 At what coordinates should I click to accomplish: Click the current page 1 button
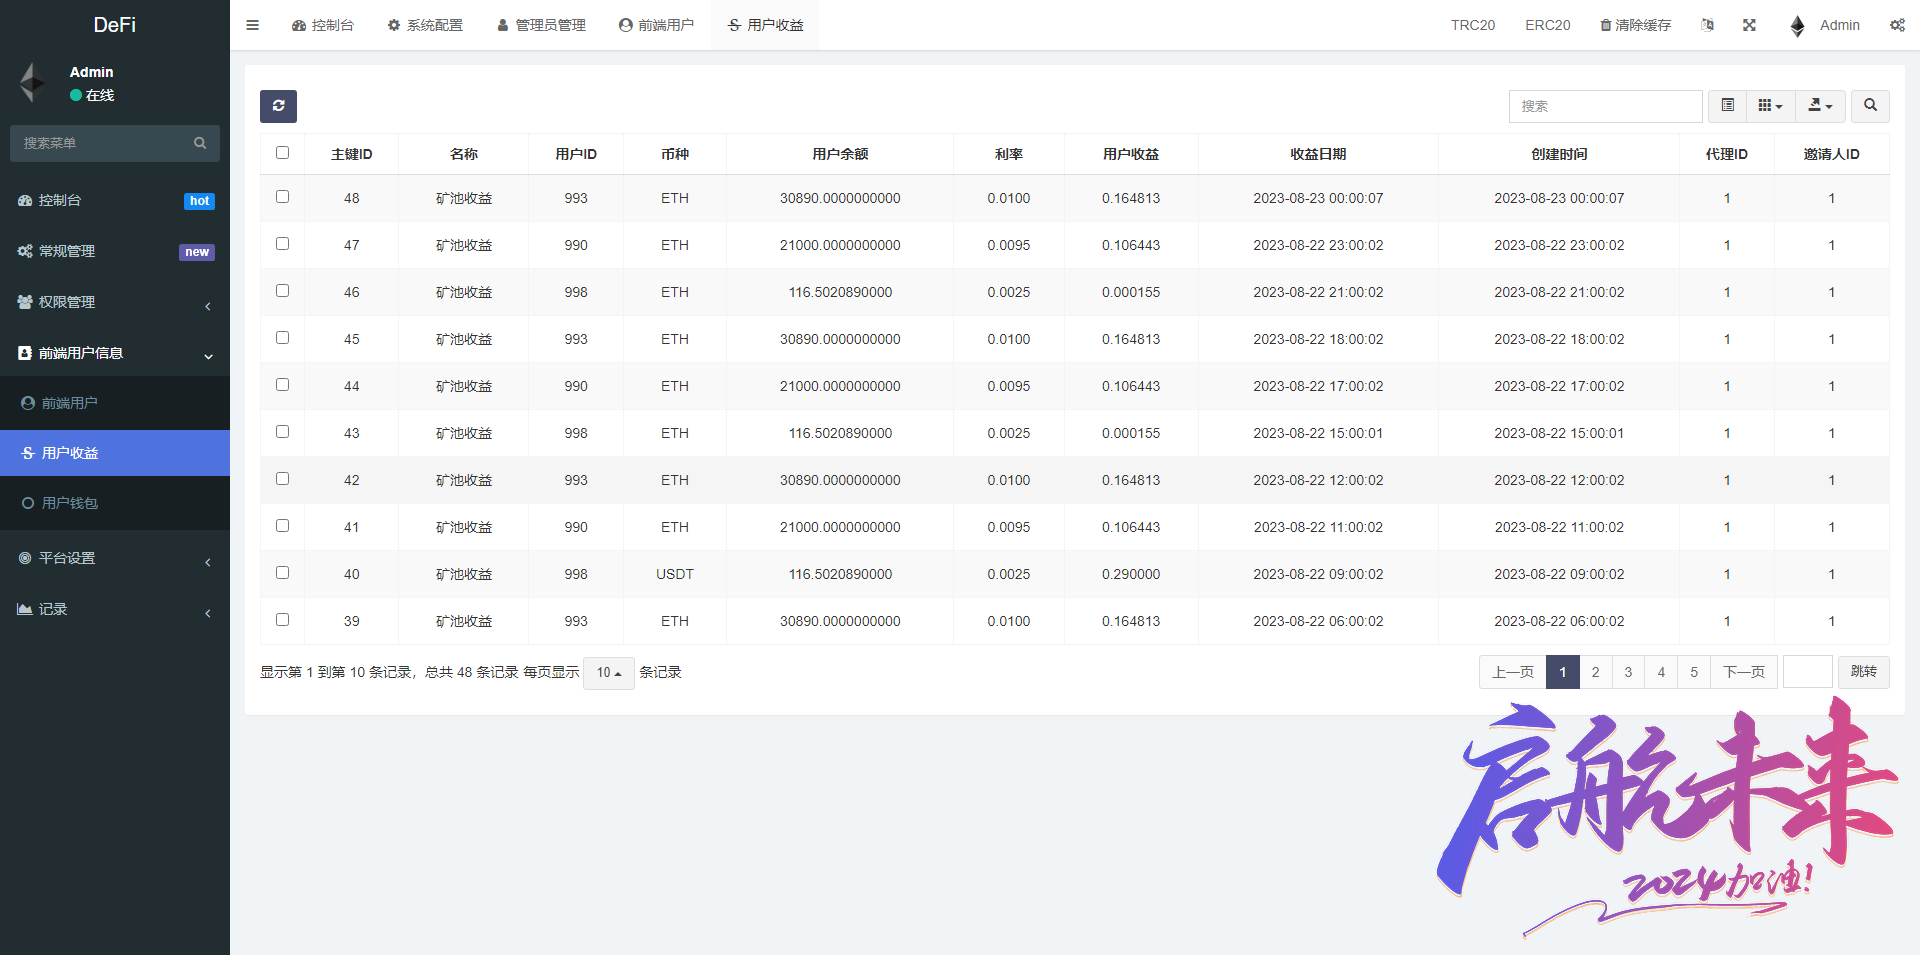click(x=1563, y=672)
